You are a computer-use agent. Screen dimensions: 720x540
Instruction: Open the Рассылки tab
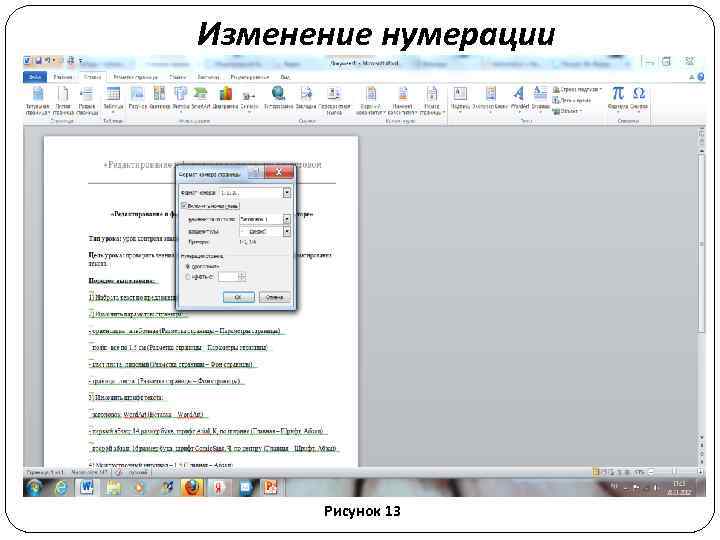click(x=208, y=77)
